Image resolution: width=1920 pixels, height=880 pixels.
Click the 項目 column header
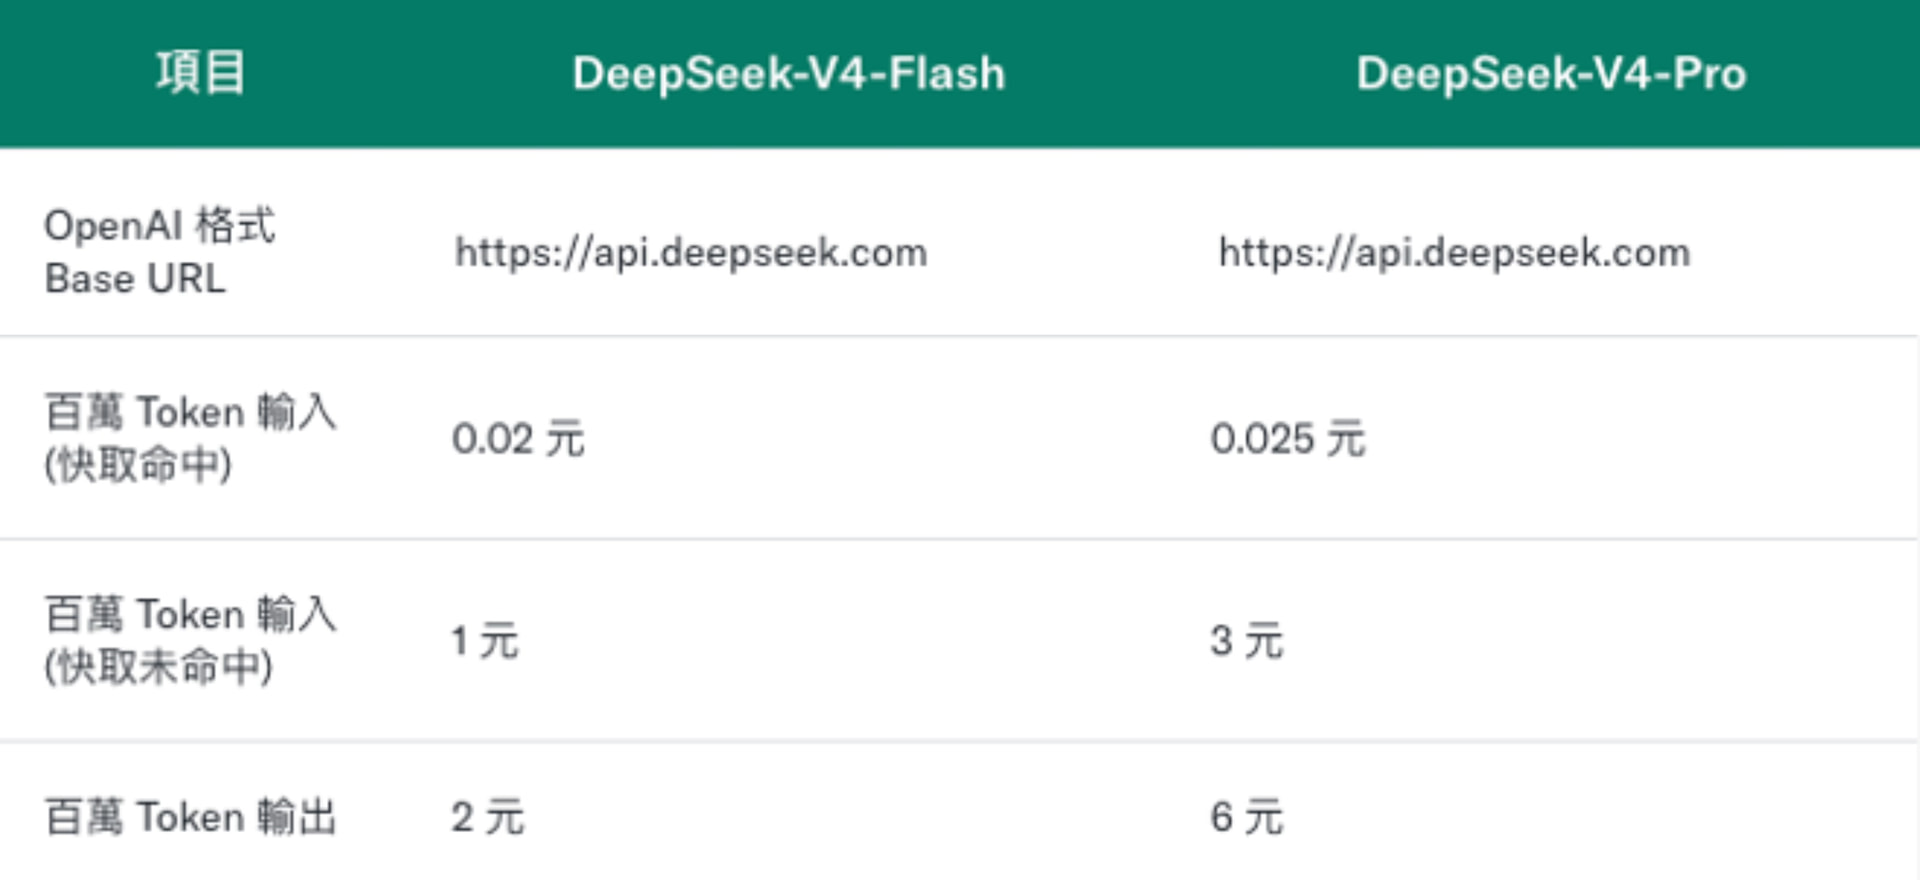(x=200, y=73)
